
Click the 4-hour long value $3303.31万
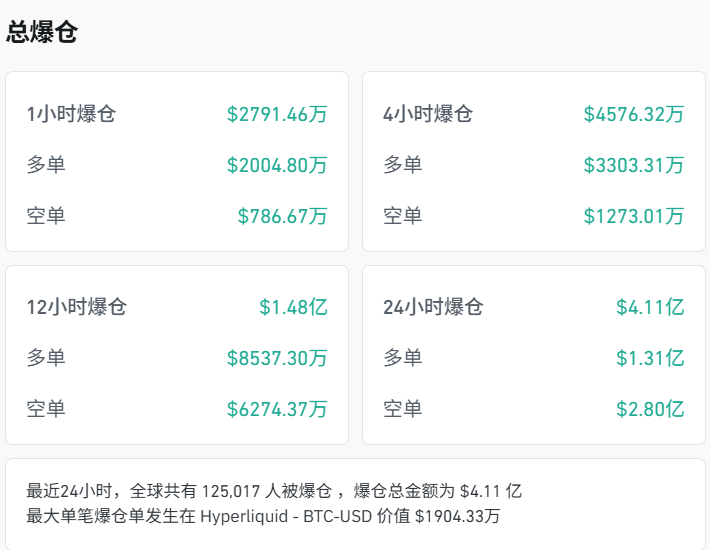[x=634, y=165]
